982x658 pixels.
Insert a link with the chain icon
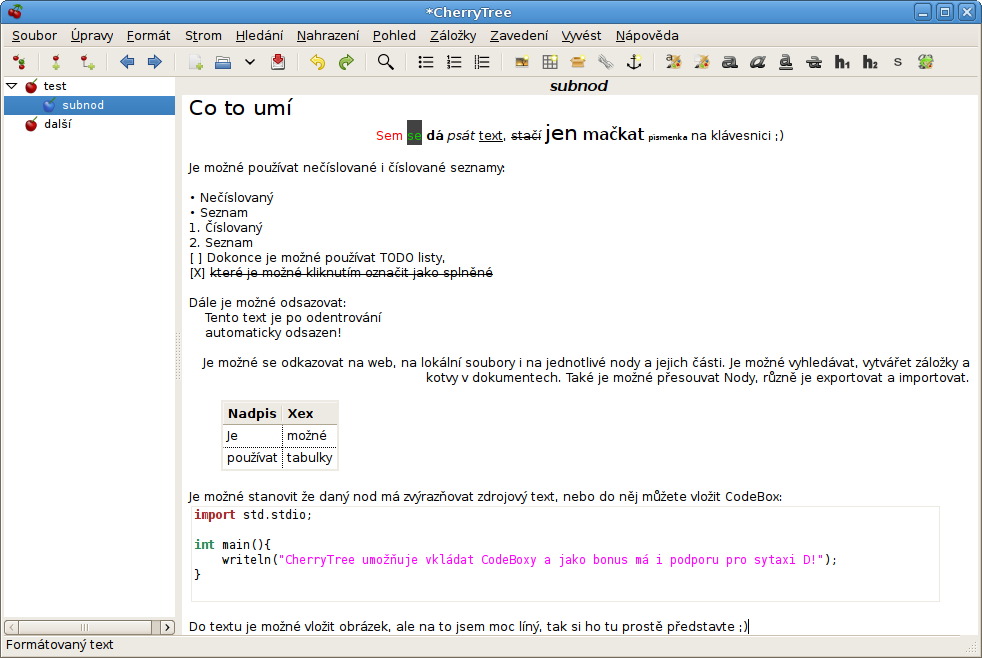click(606, 62)
